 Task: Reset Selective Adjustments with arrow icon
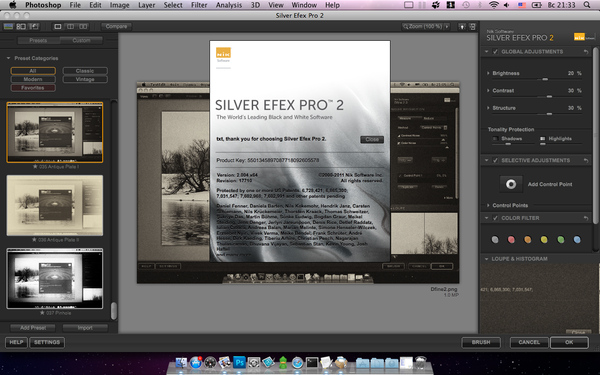tap(586, 160)
